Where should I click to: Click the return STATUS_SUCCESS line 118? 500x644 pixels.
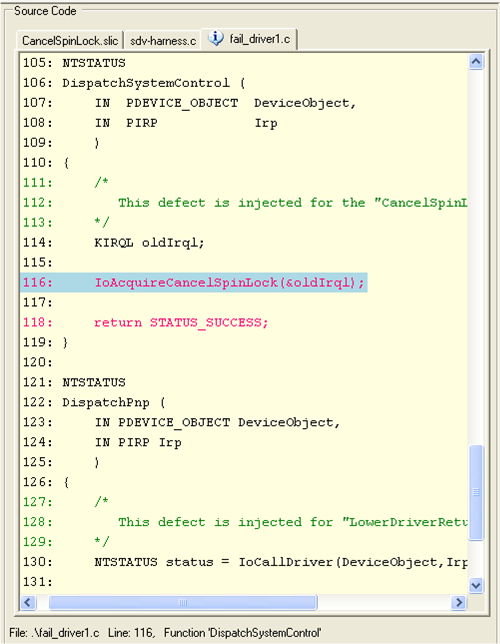[x=181, y=322]
